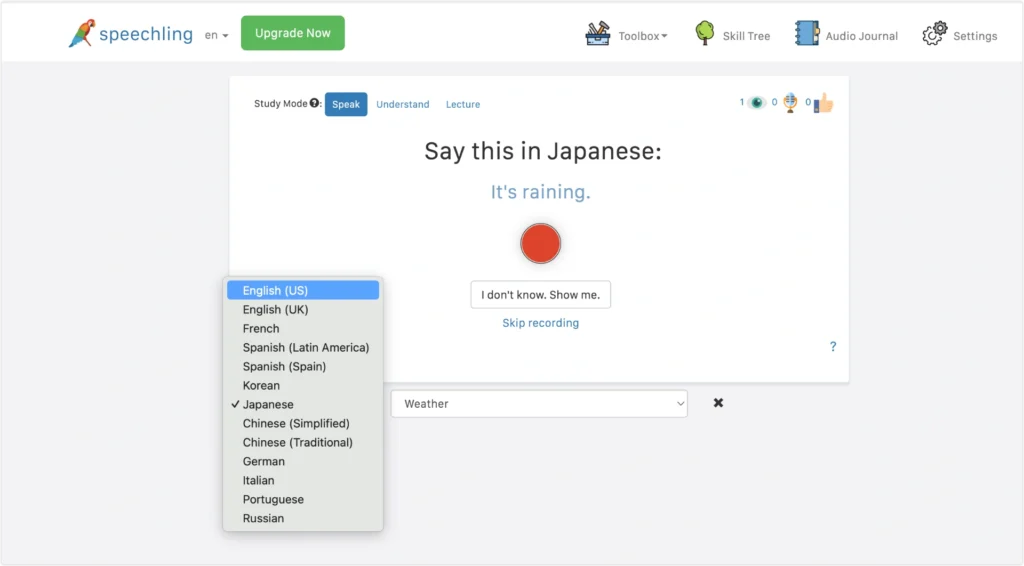Click the Skip recording link

tap(541, 322)
